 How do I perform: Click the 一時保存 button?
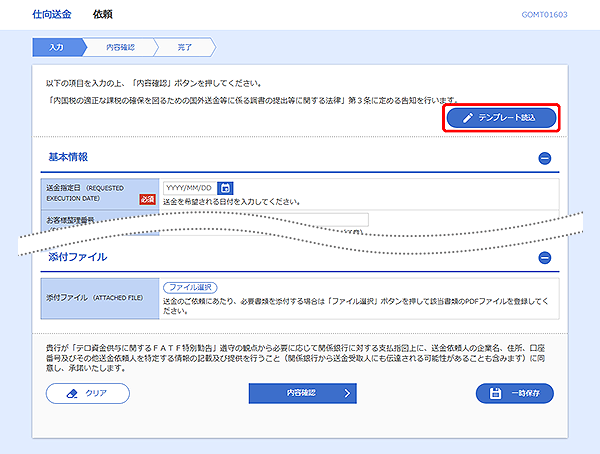pyautogui.click(x=515, y=393)
